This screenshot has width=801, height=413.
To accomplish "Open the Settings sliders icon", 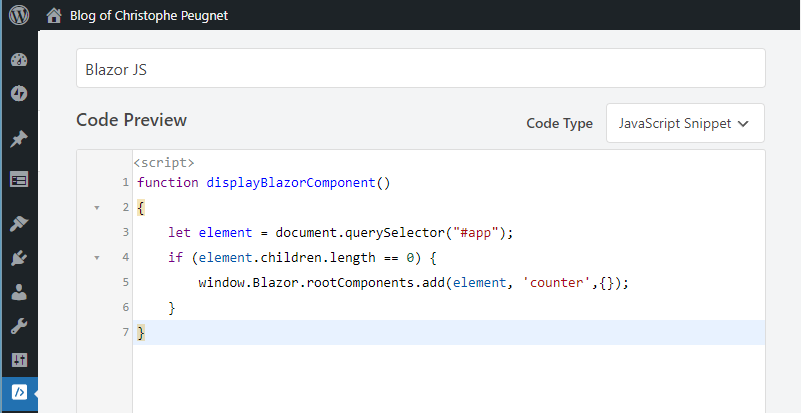I will [x=19, y=360].
